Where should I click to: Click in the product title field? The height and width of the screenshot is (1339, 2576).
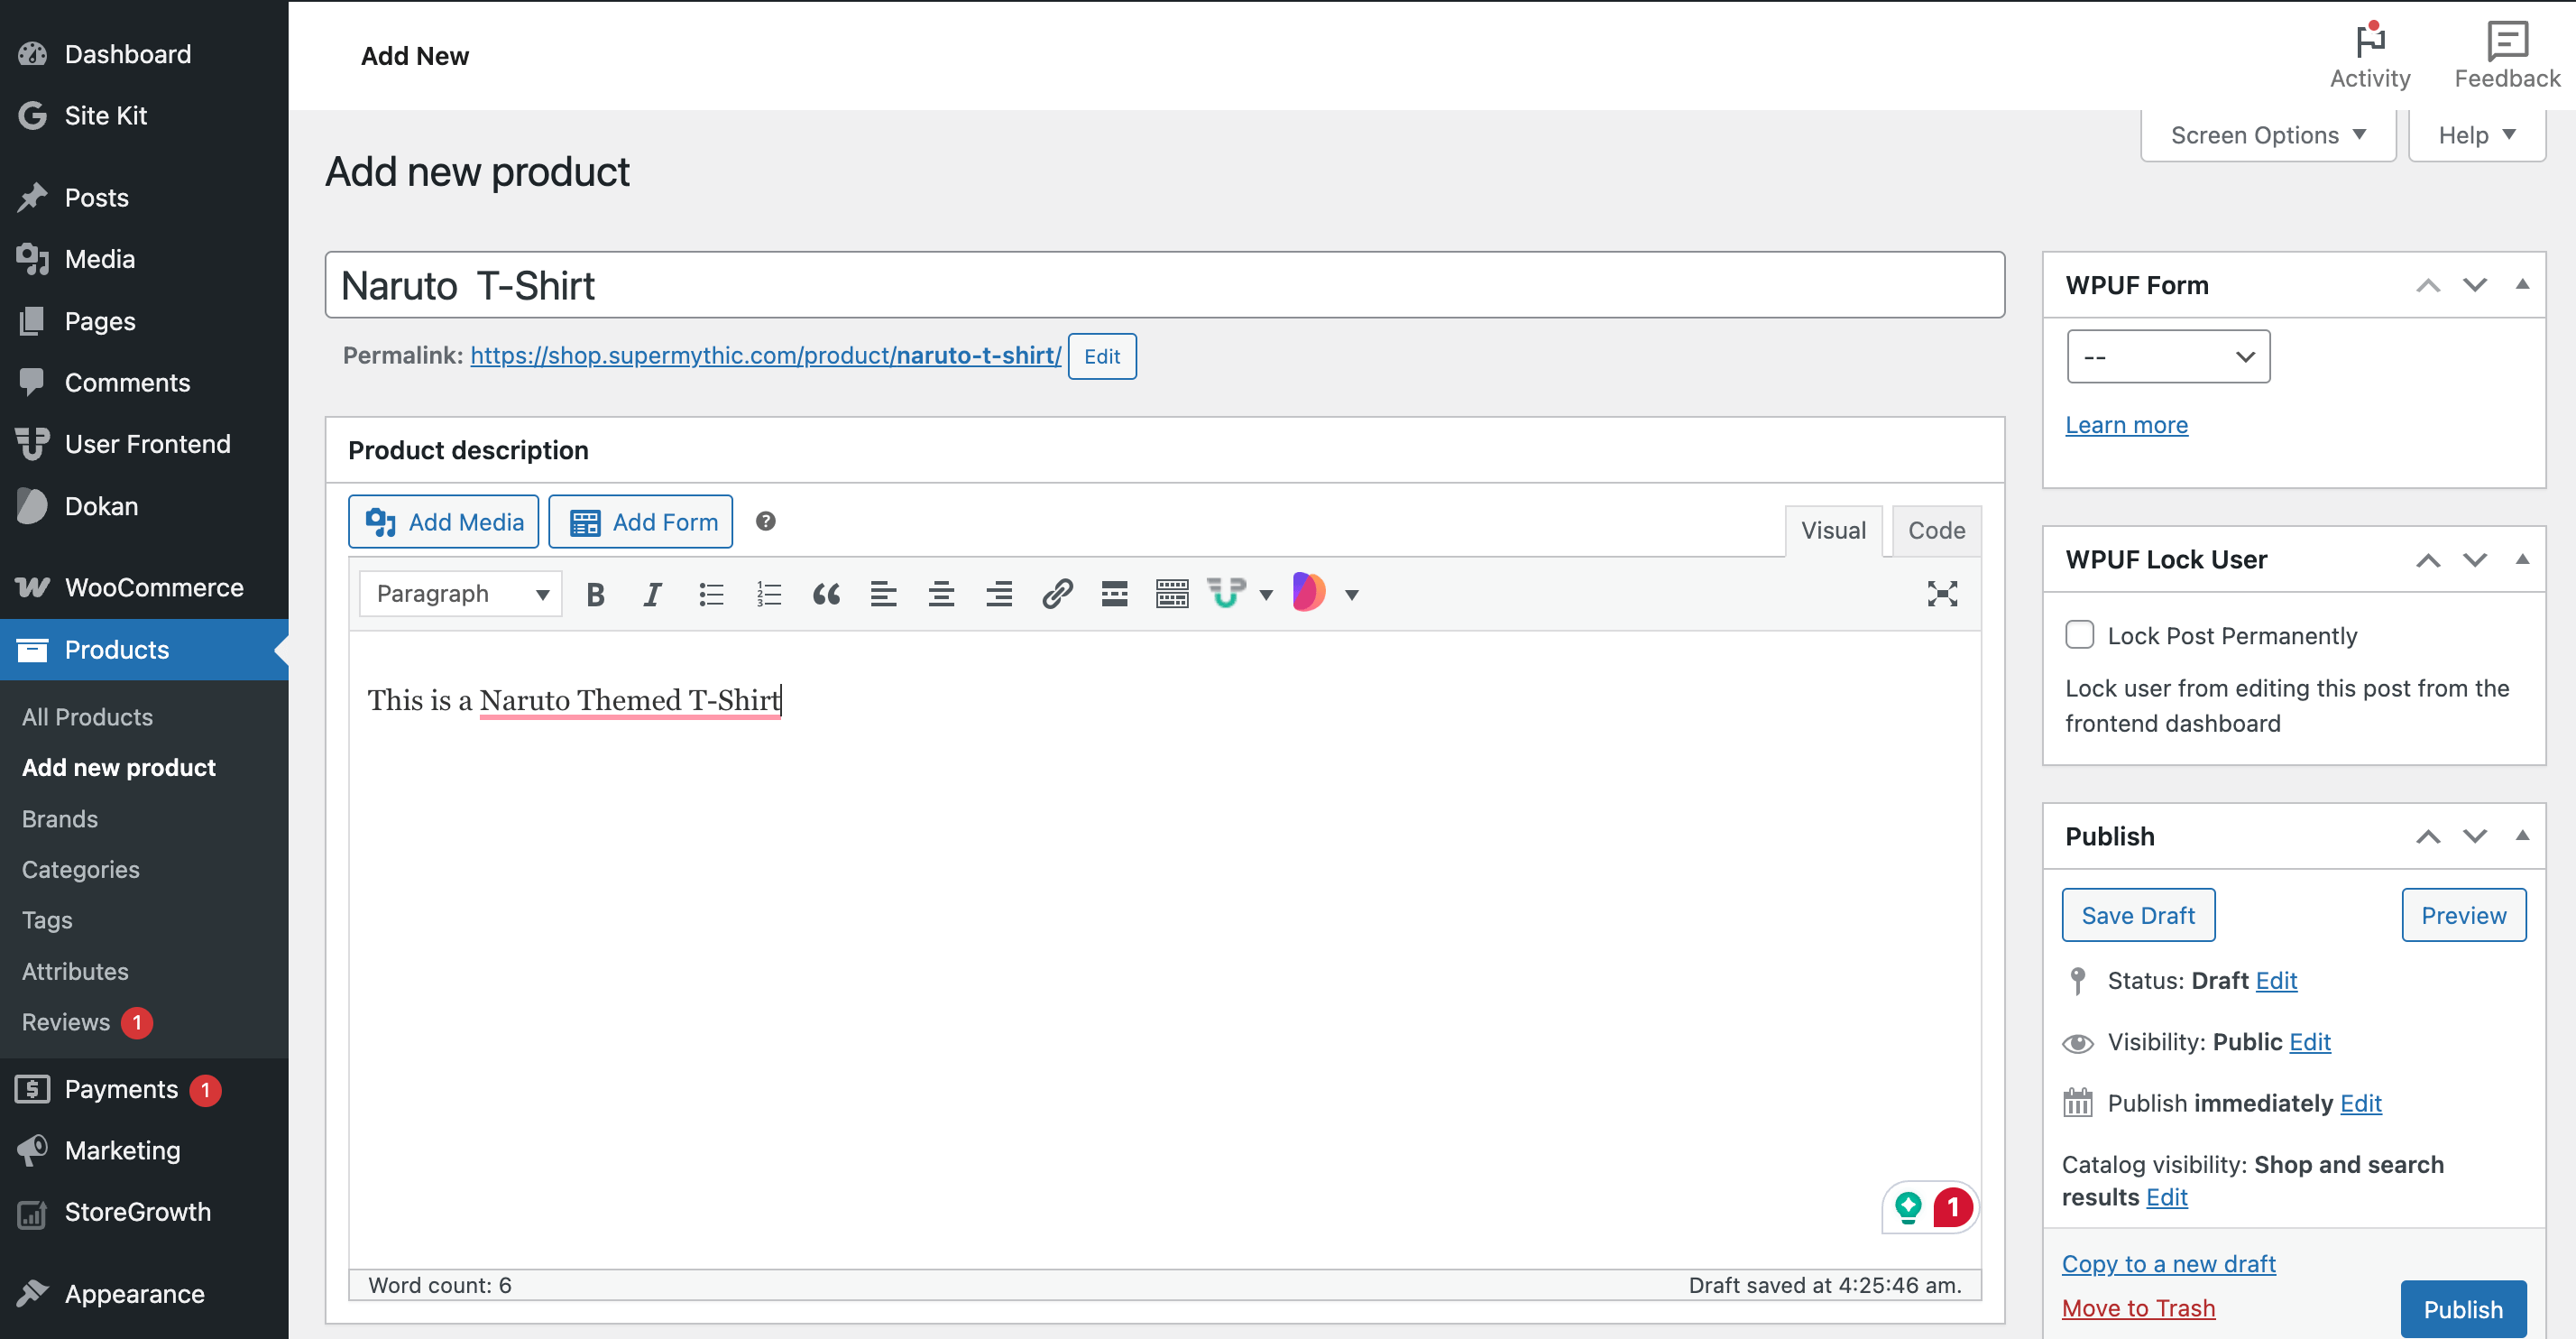1164,285
